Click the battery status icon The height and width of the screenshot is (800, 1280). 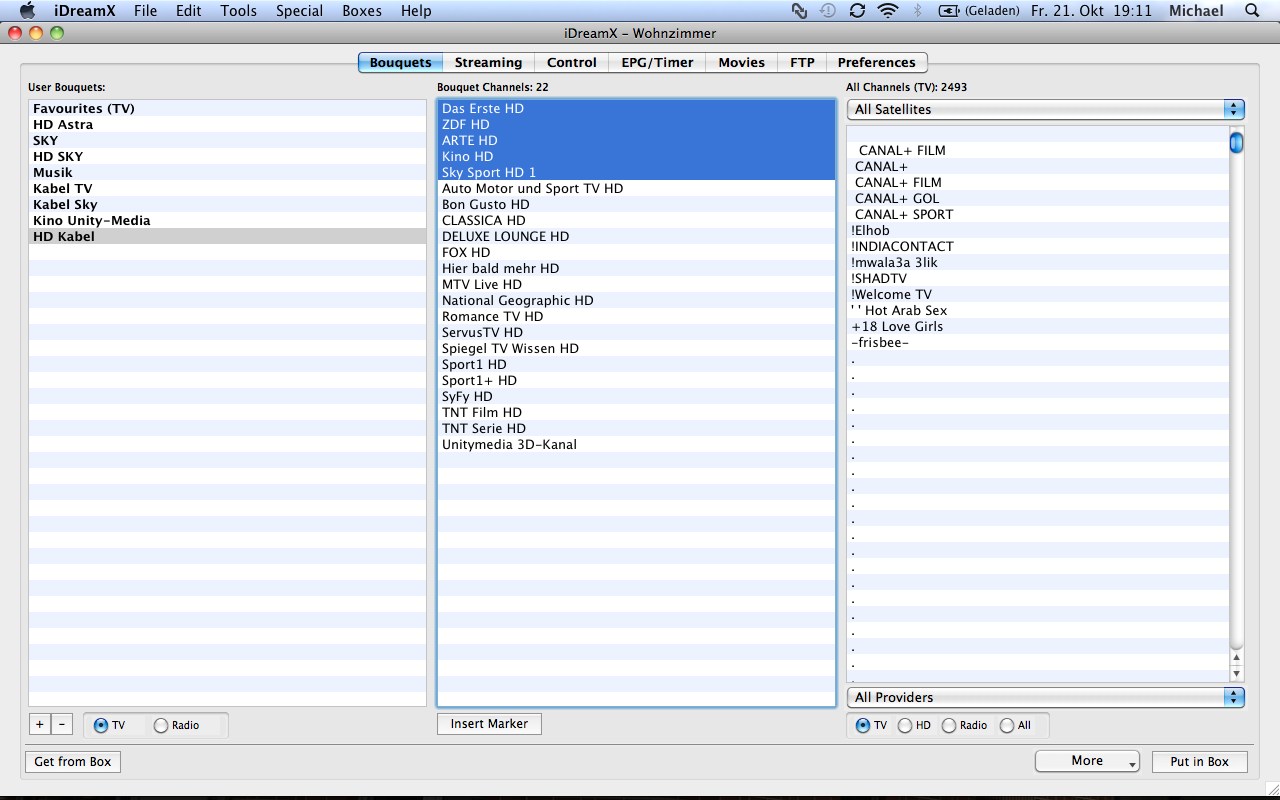tap(948, 11)
